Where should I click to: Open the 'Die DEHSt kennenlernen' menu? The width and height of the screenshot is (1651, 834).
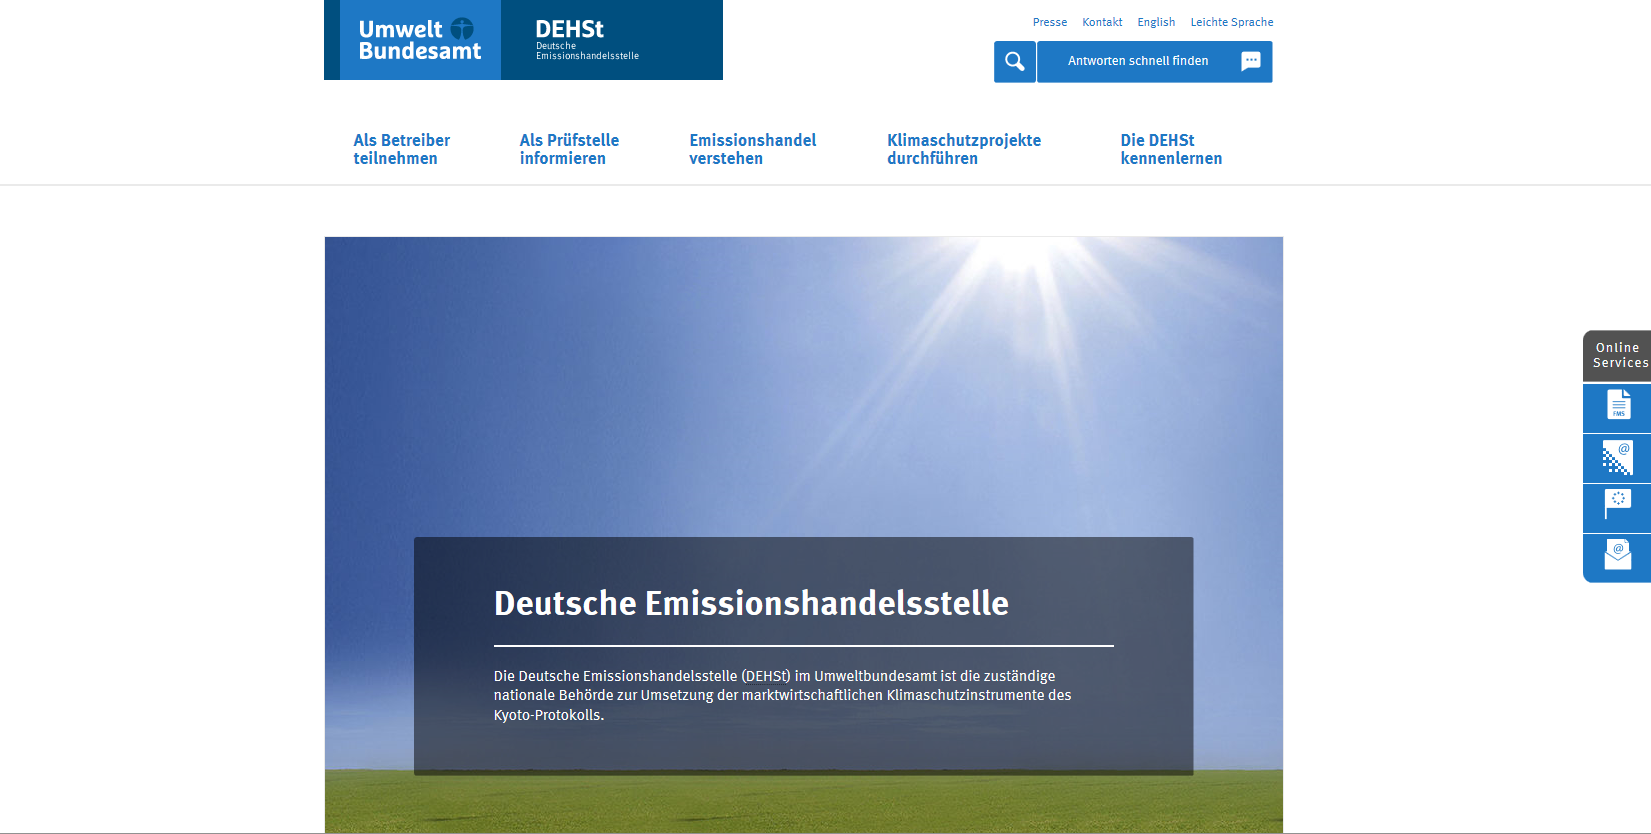[1170, 149]
